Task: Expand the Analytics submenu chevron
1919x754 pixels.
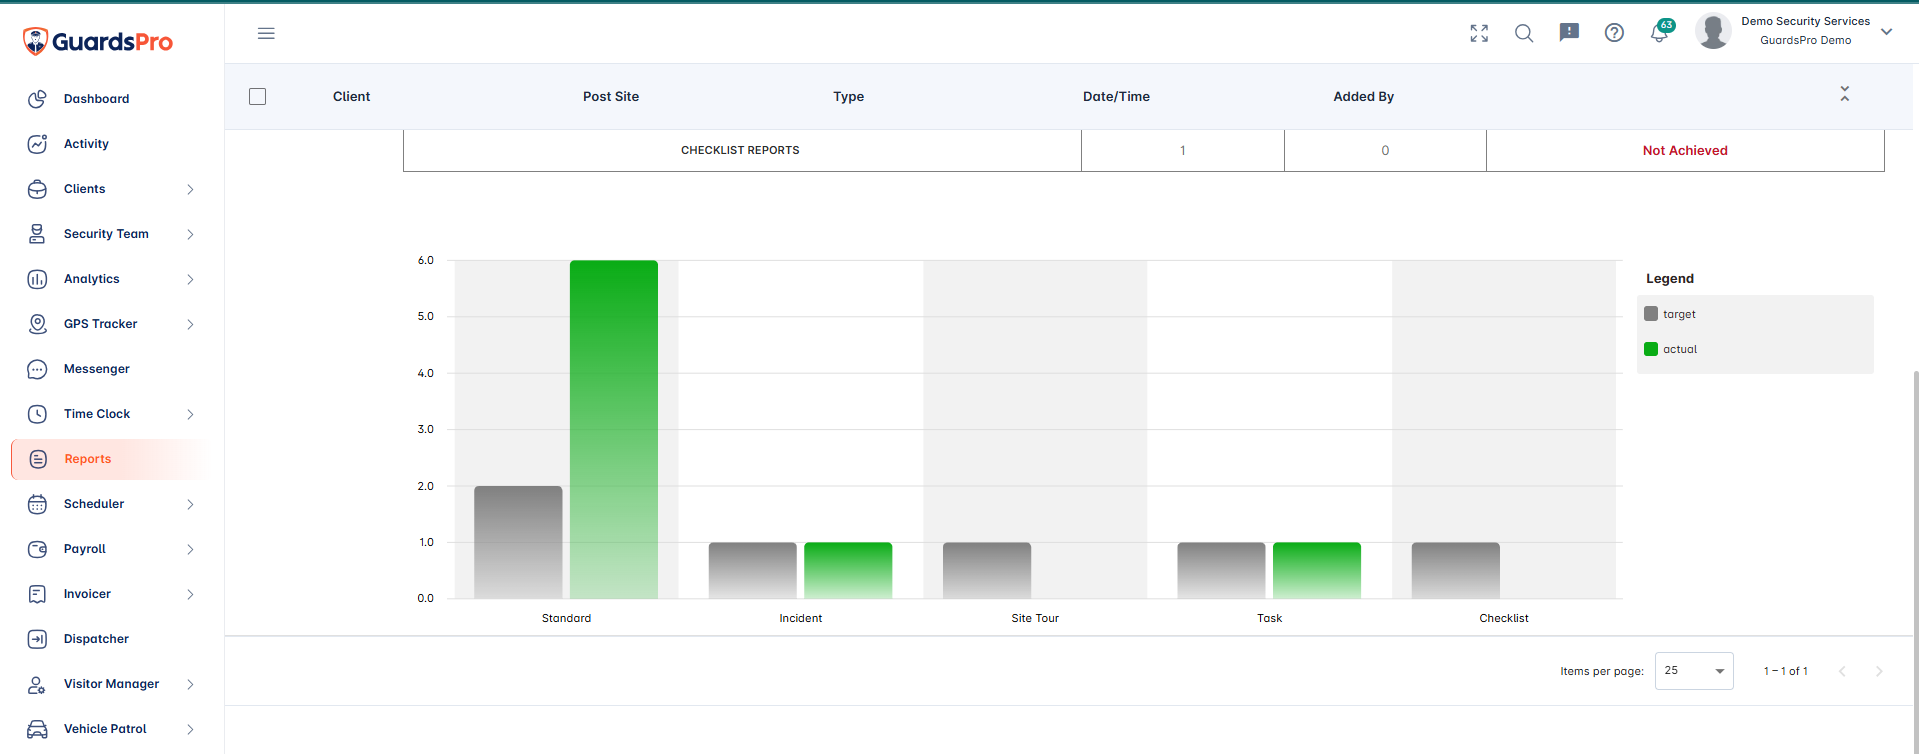Action: pos(190,279)
